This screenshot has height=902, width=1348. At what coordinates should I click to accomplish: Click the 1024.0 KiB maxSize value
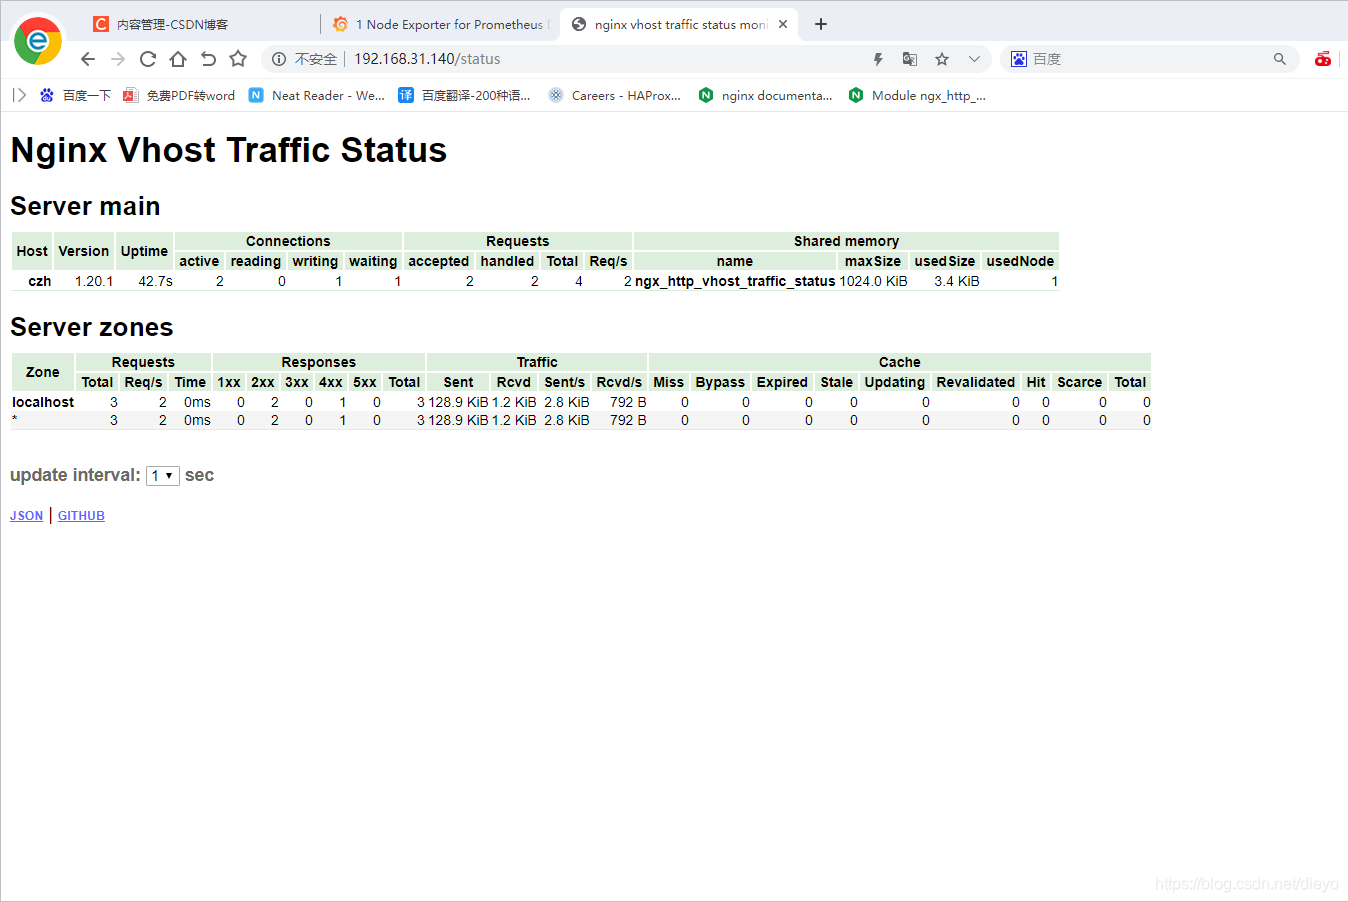tap(873, 281)
